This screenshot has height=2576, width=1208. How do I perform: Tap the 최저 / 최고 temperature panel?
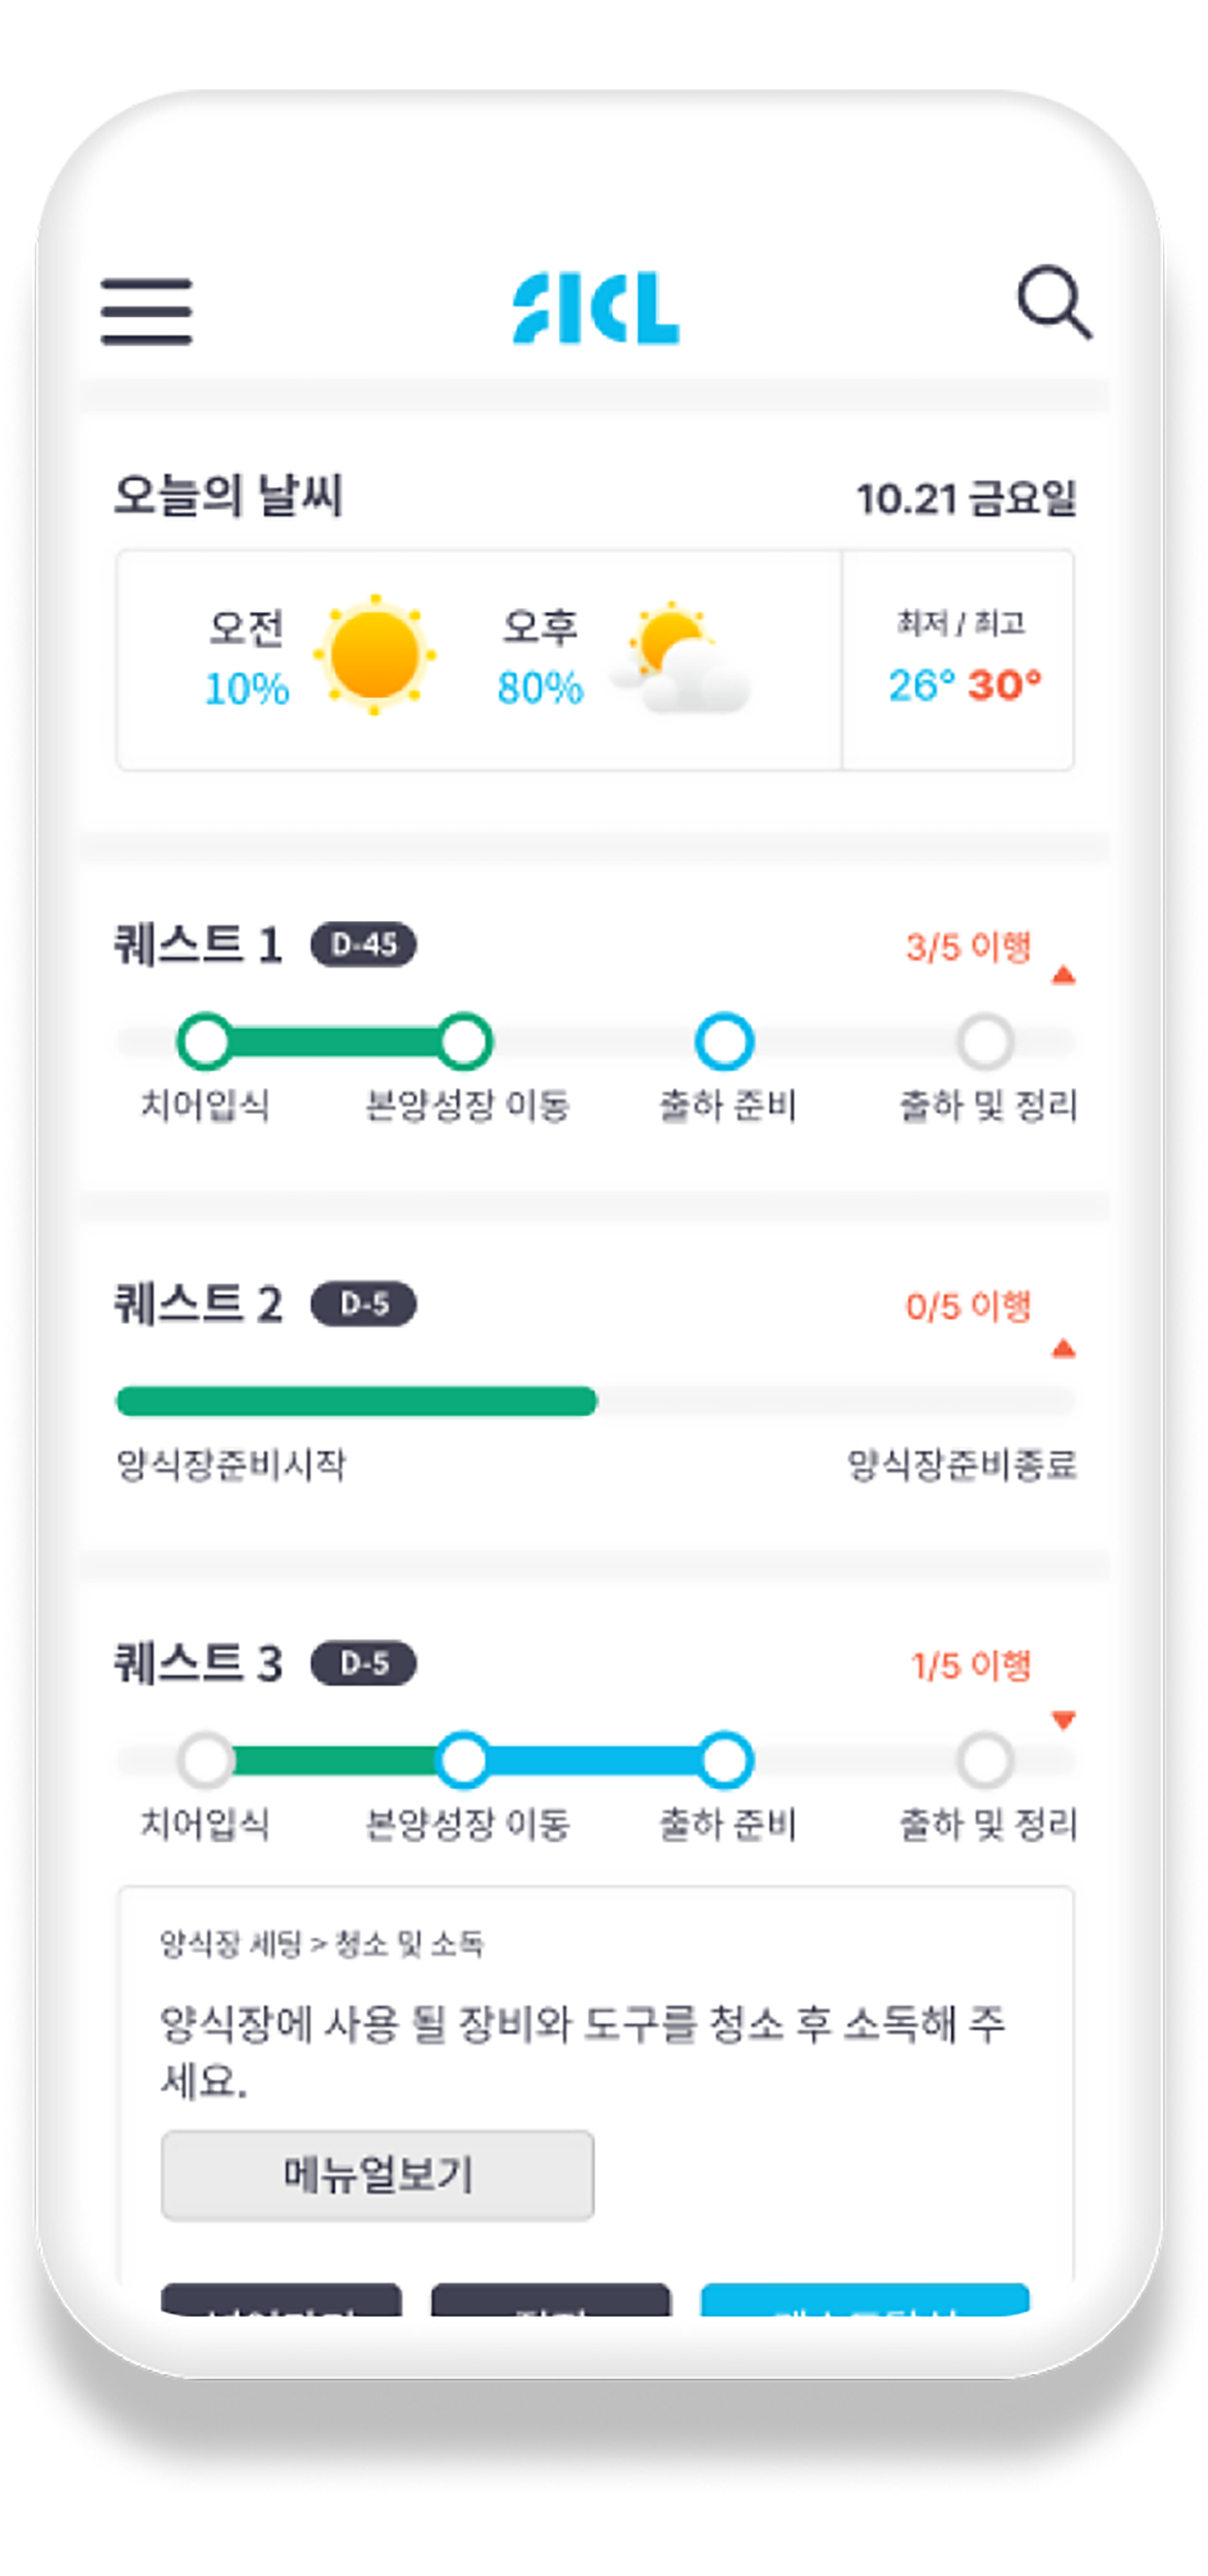[958, 659]
